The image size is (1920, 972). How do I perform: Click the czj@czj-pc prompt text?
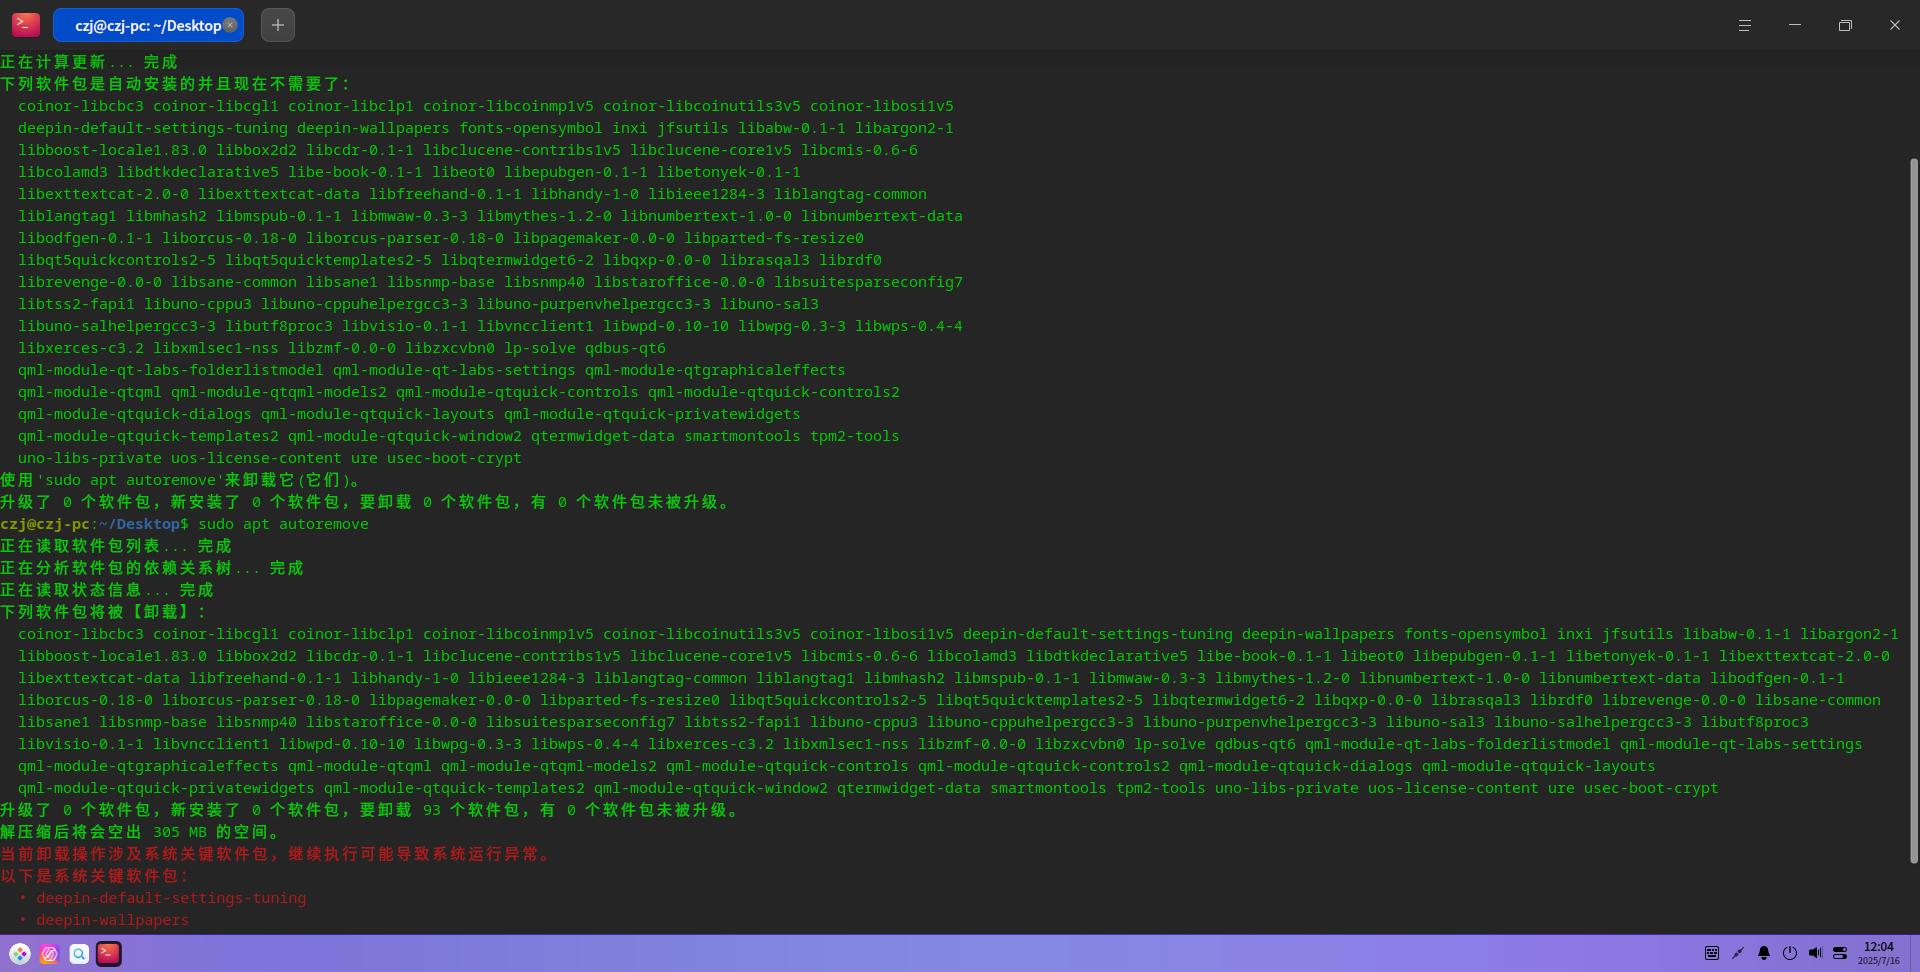point(45,524)
